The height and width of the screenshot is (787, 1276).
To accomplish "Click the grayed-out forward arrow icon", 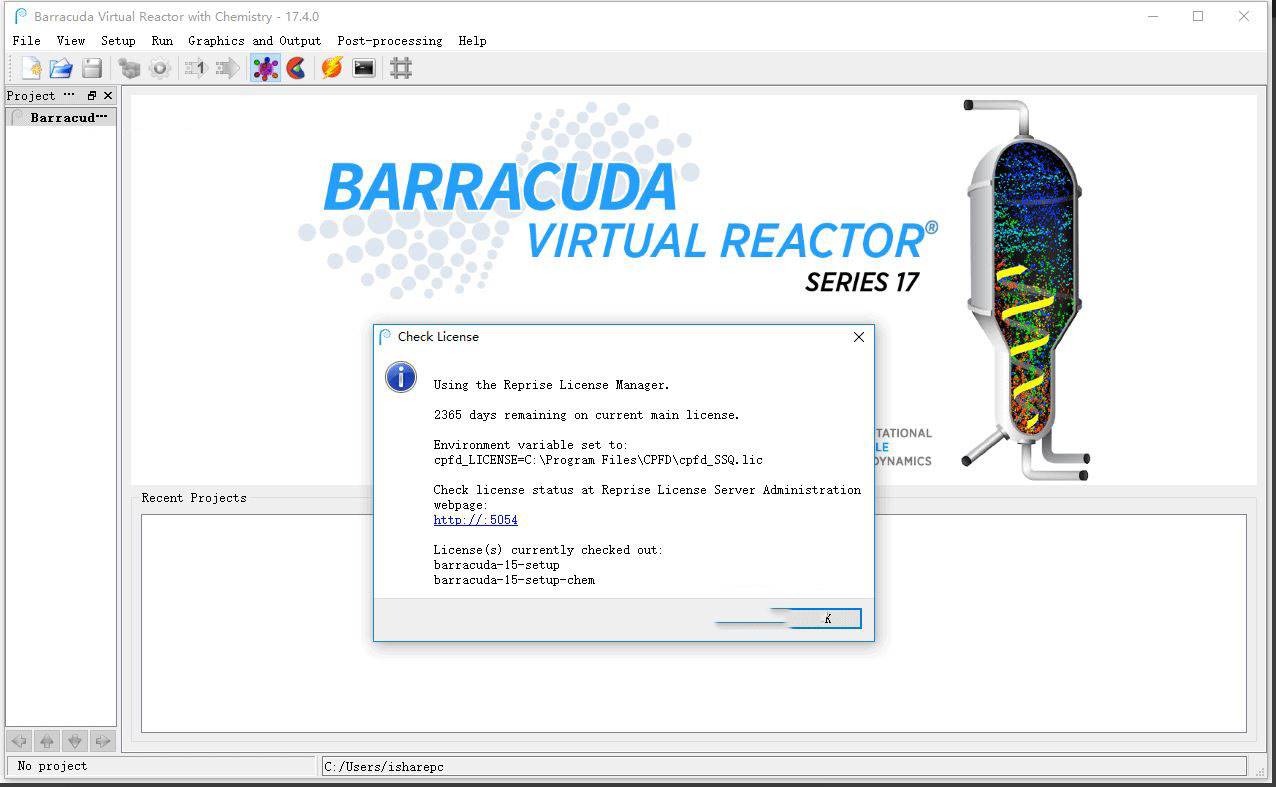I will 228,68.
